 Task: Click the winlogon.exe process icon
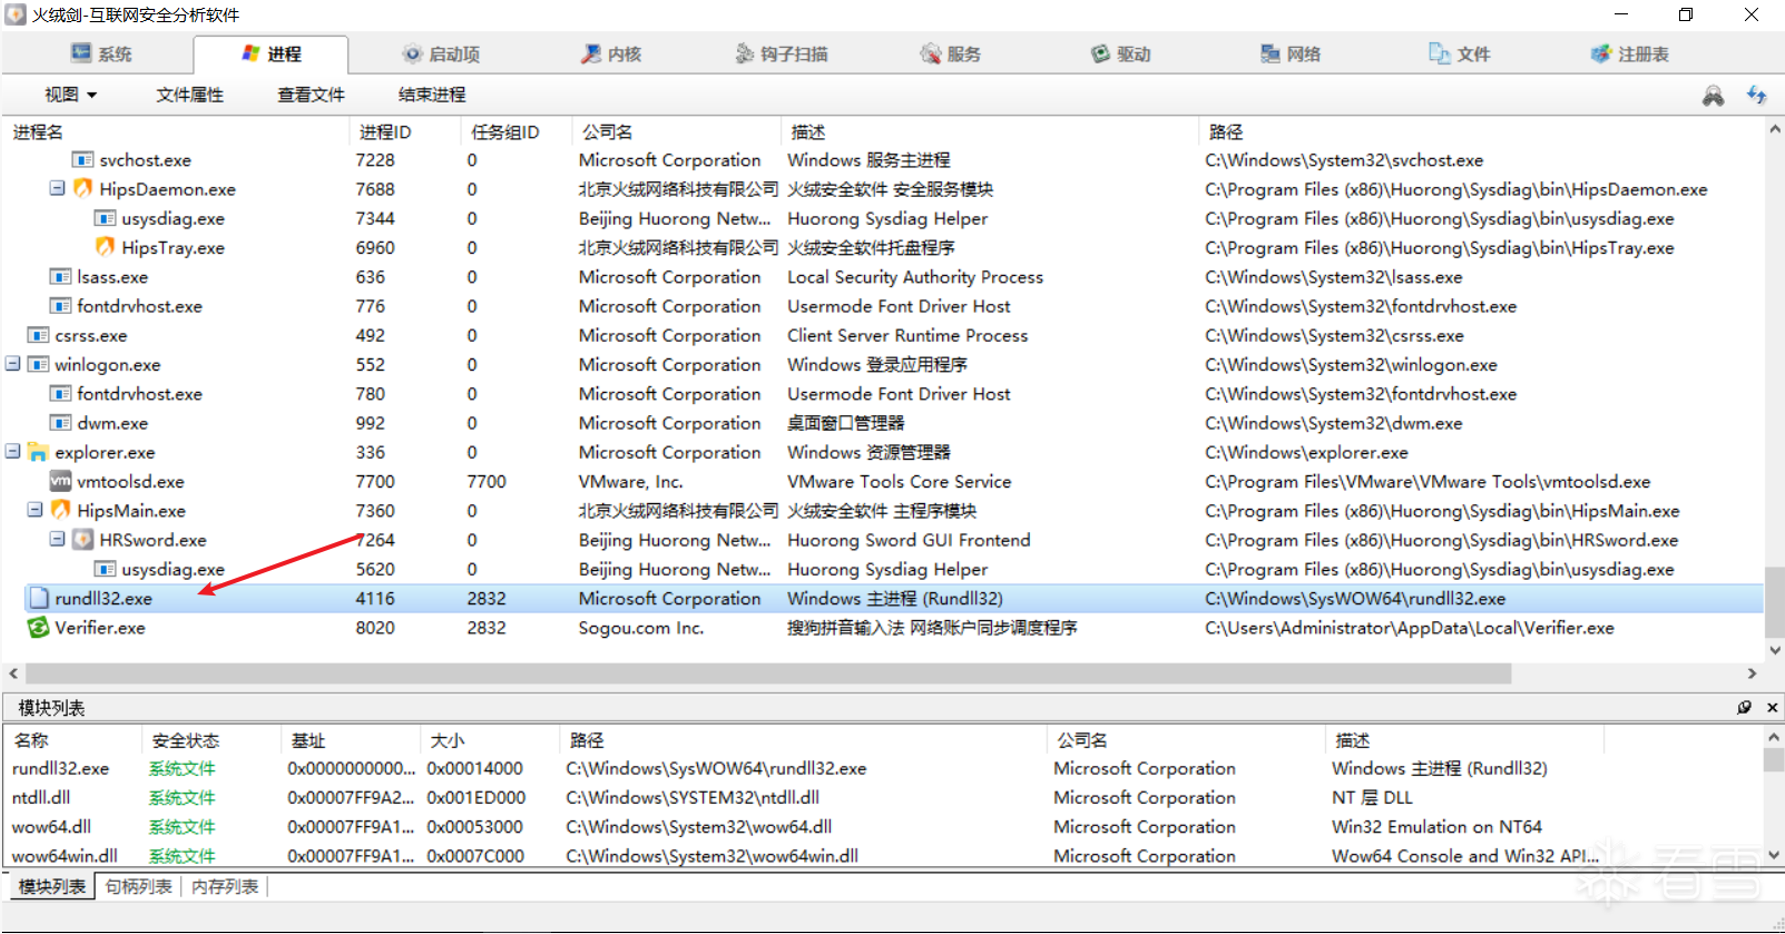click(39, 364)
